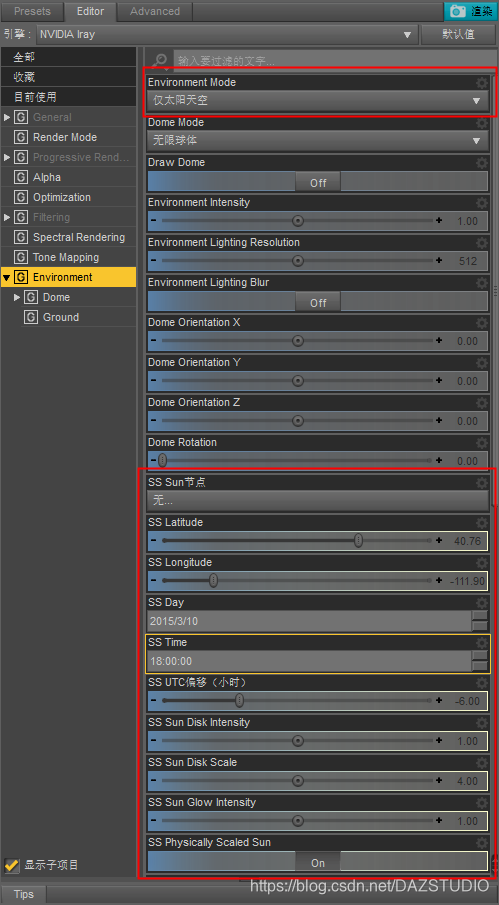Image resolution: width=499 pixels, height=905 pixels.
Task: Open gear icon for SS Sun Disk Scale
Action: click(482, 763)
